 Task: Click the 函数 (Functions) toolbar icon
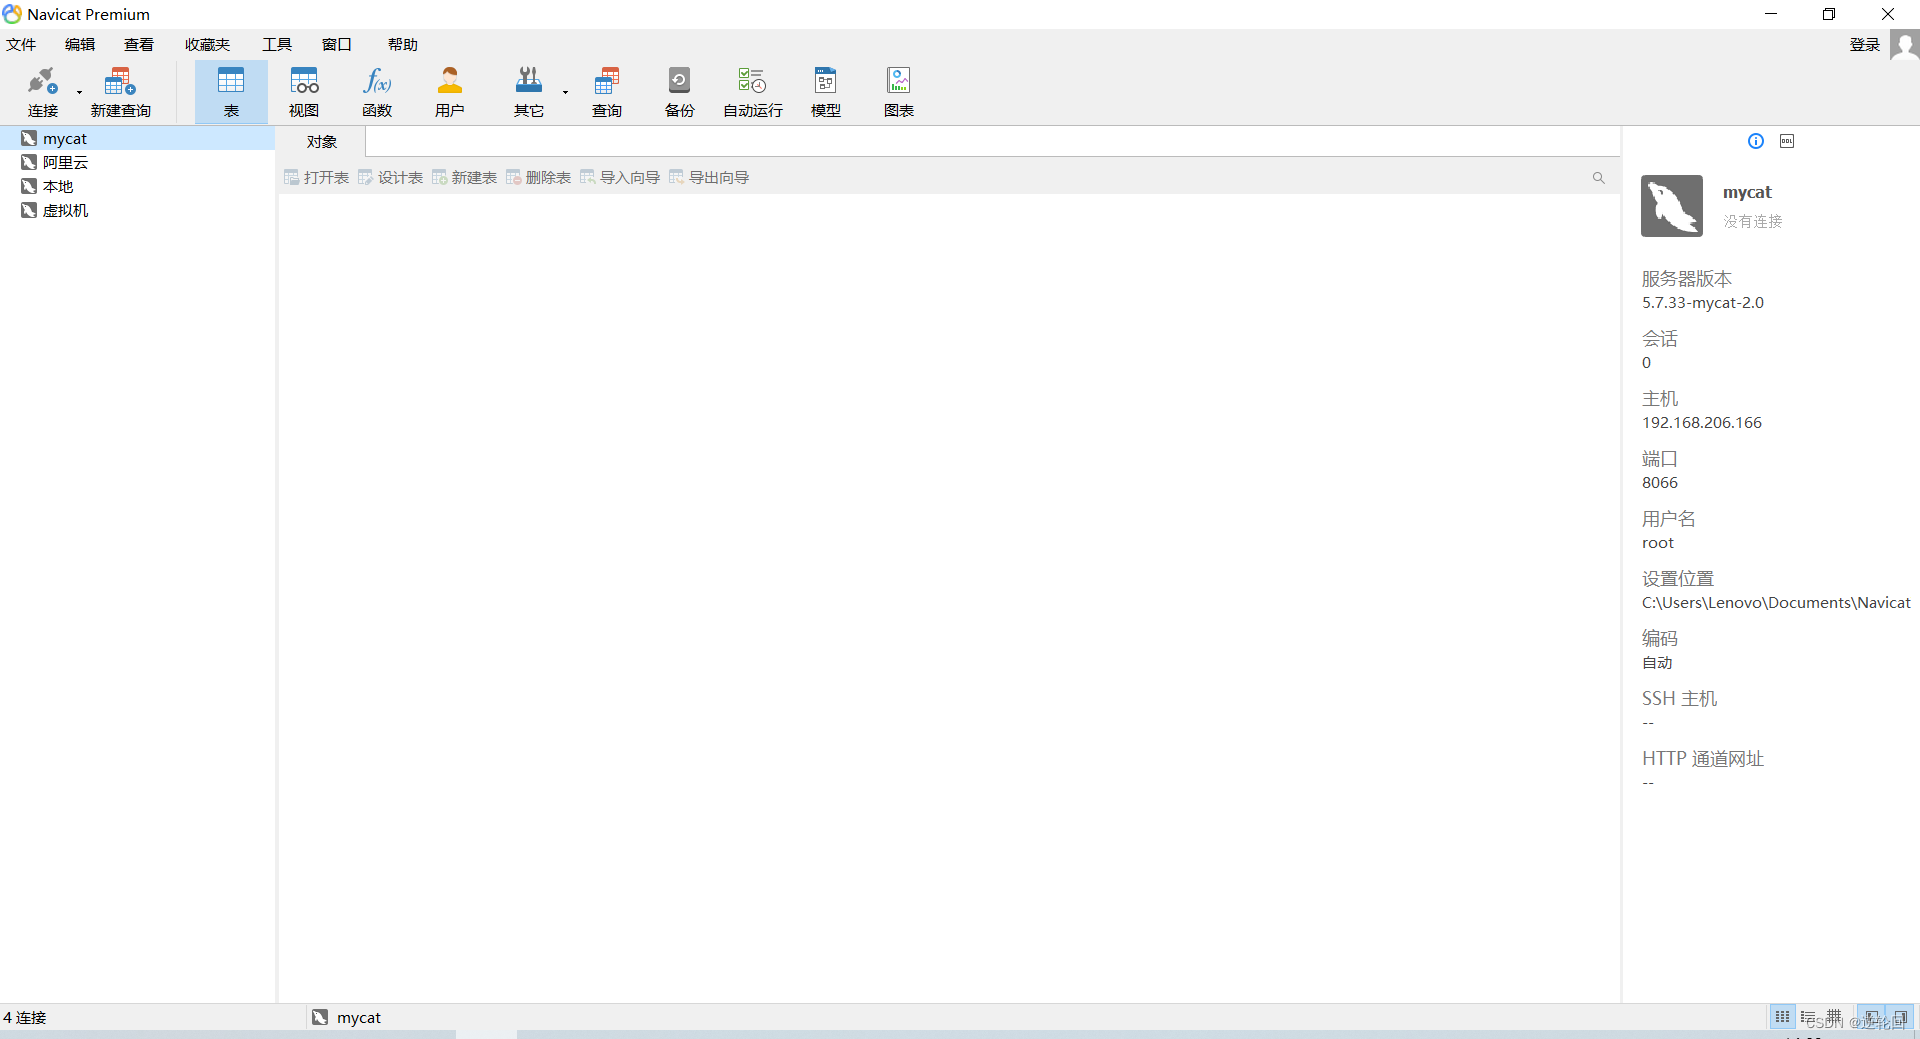coord(377,91)
